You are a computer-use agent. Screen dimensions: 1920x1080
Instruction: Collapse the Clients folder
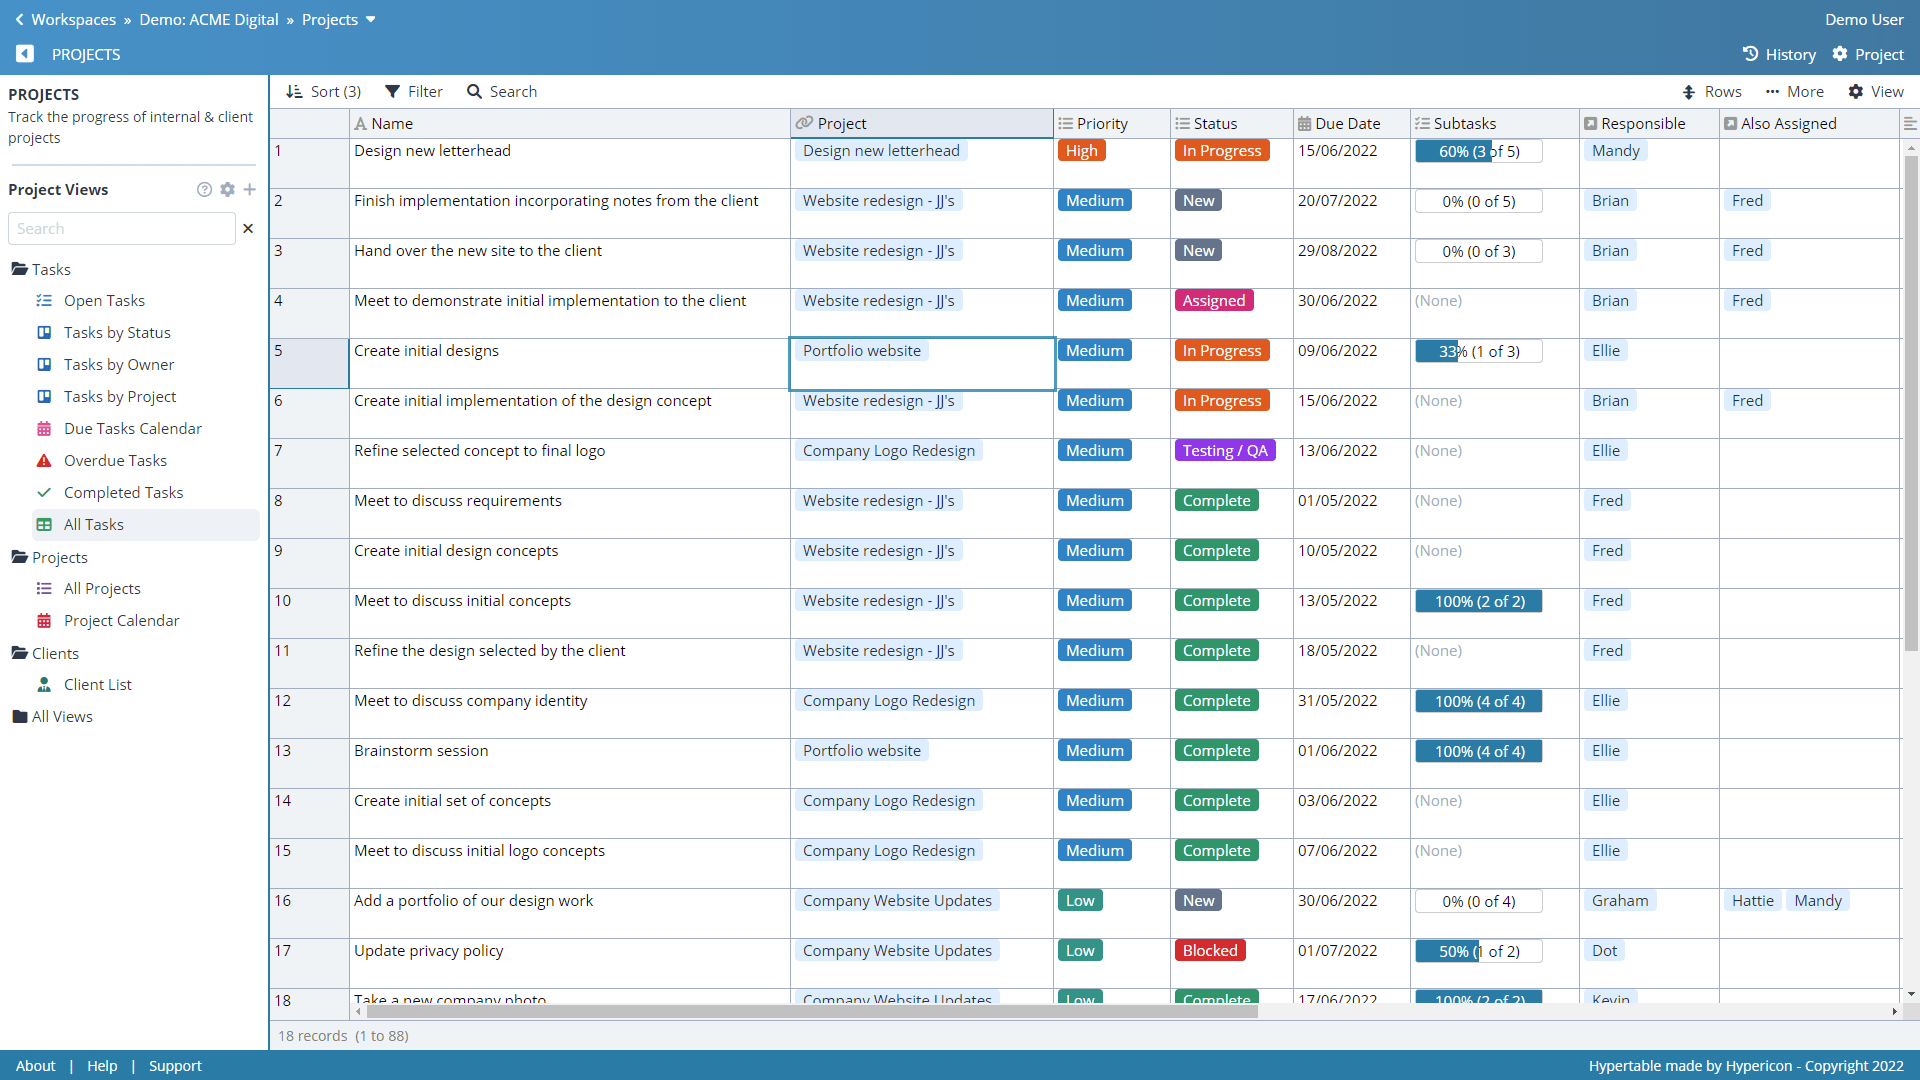pos(20,654)
